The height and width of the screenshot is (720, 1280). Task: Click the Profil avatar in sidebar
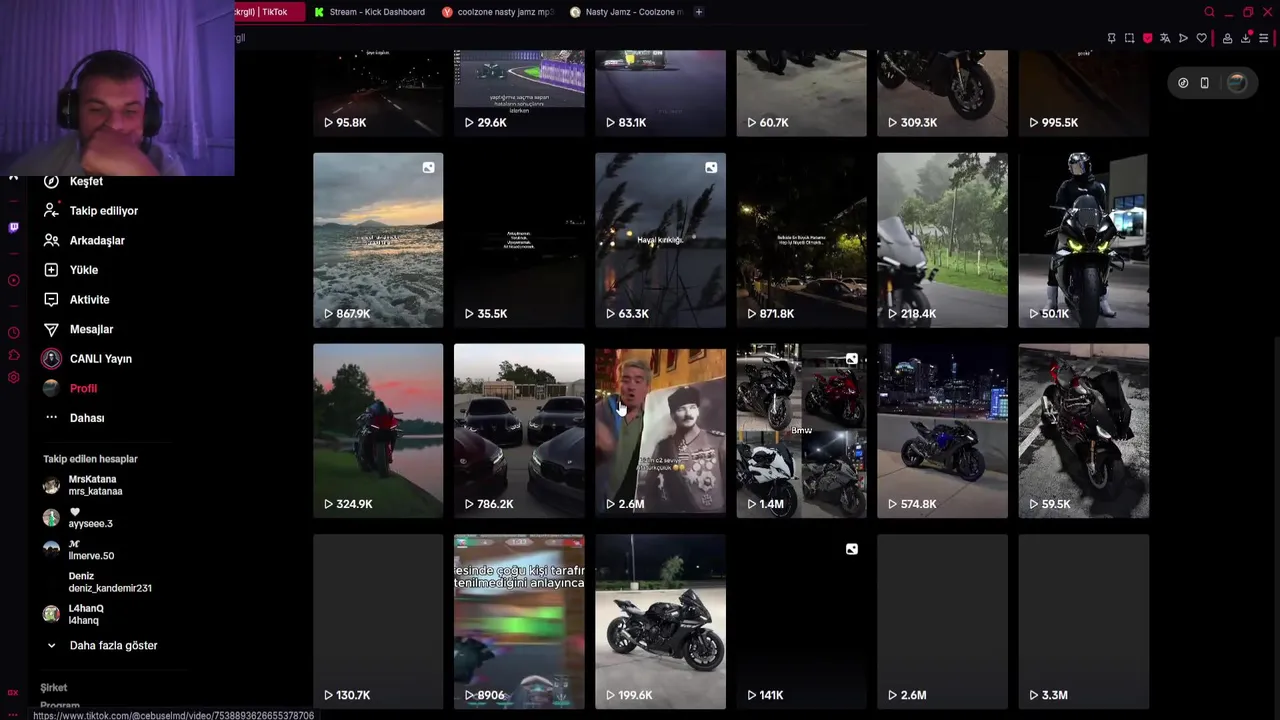[x=51, y=388]
